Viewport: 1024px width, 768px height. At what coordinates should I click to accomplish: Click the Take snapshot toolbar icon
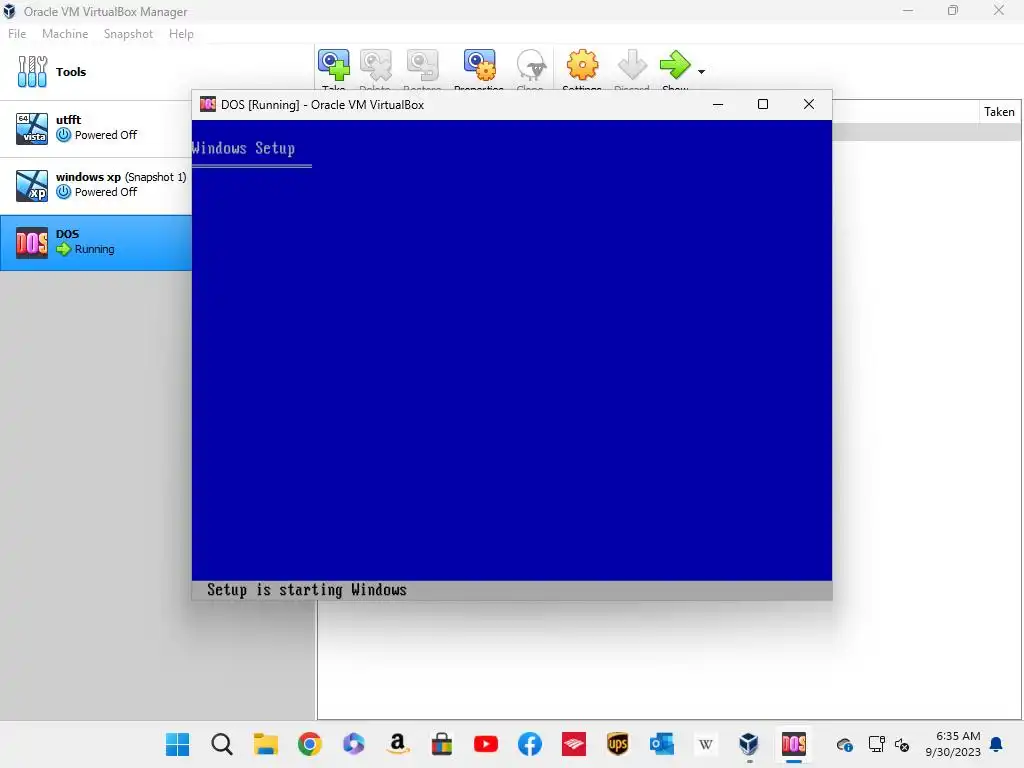point(334,65)
